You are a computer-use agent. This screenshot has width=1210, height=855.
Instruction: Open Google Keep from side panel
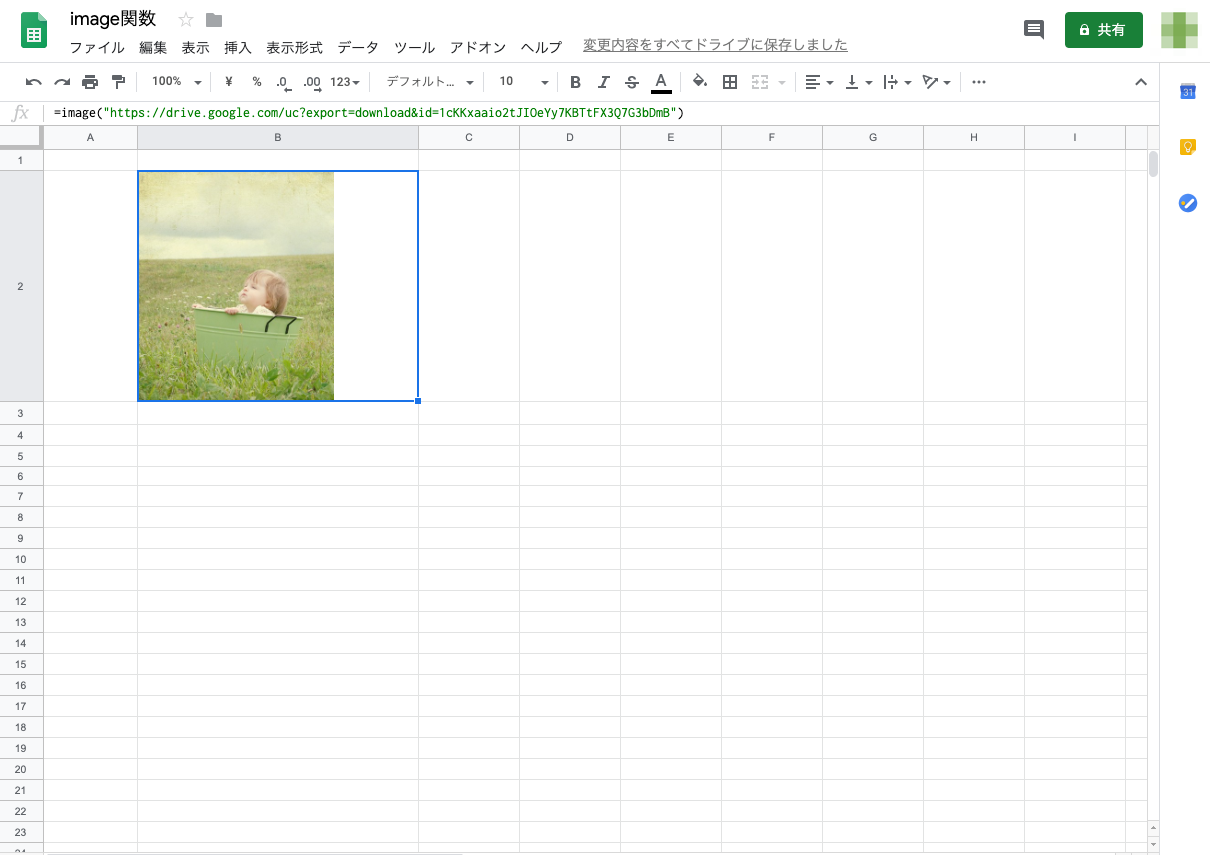(1188, 148)
